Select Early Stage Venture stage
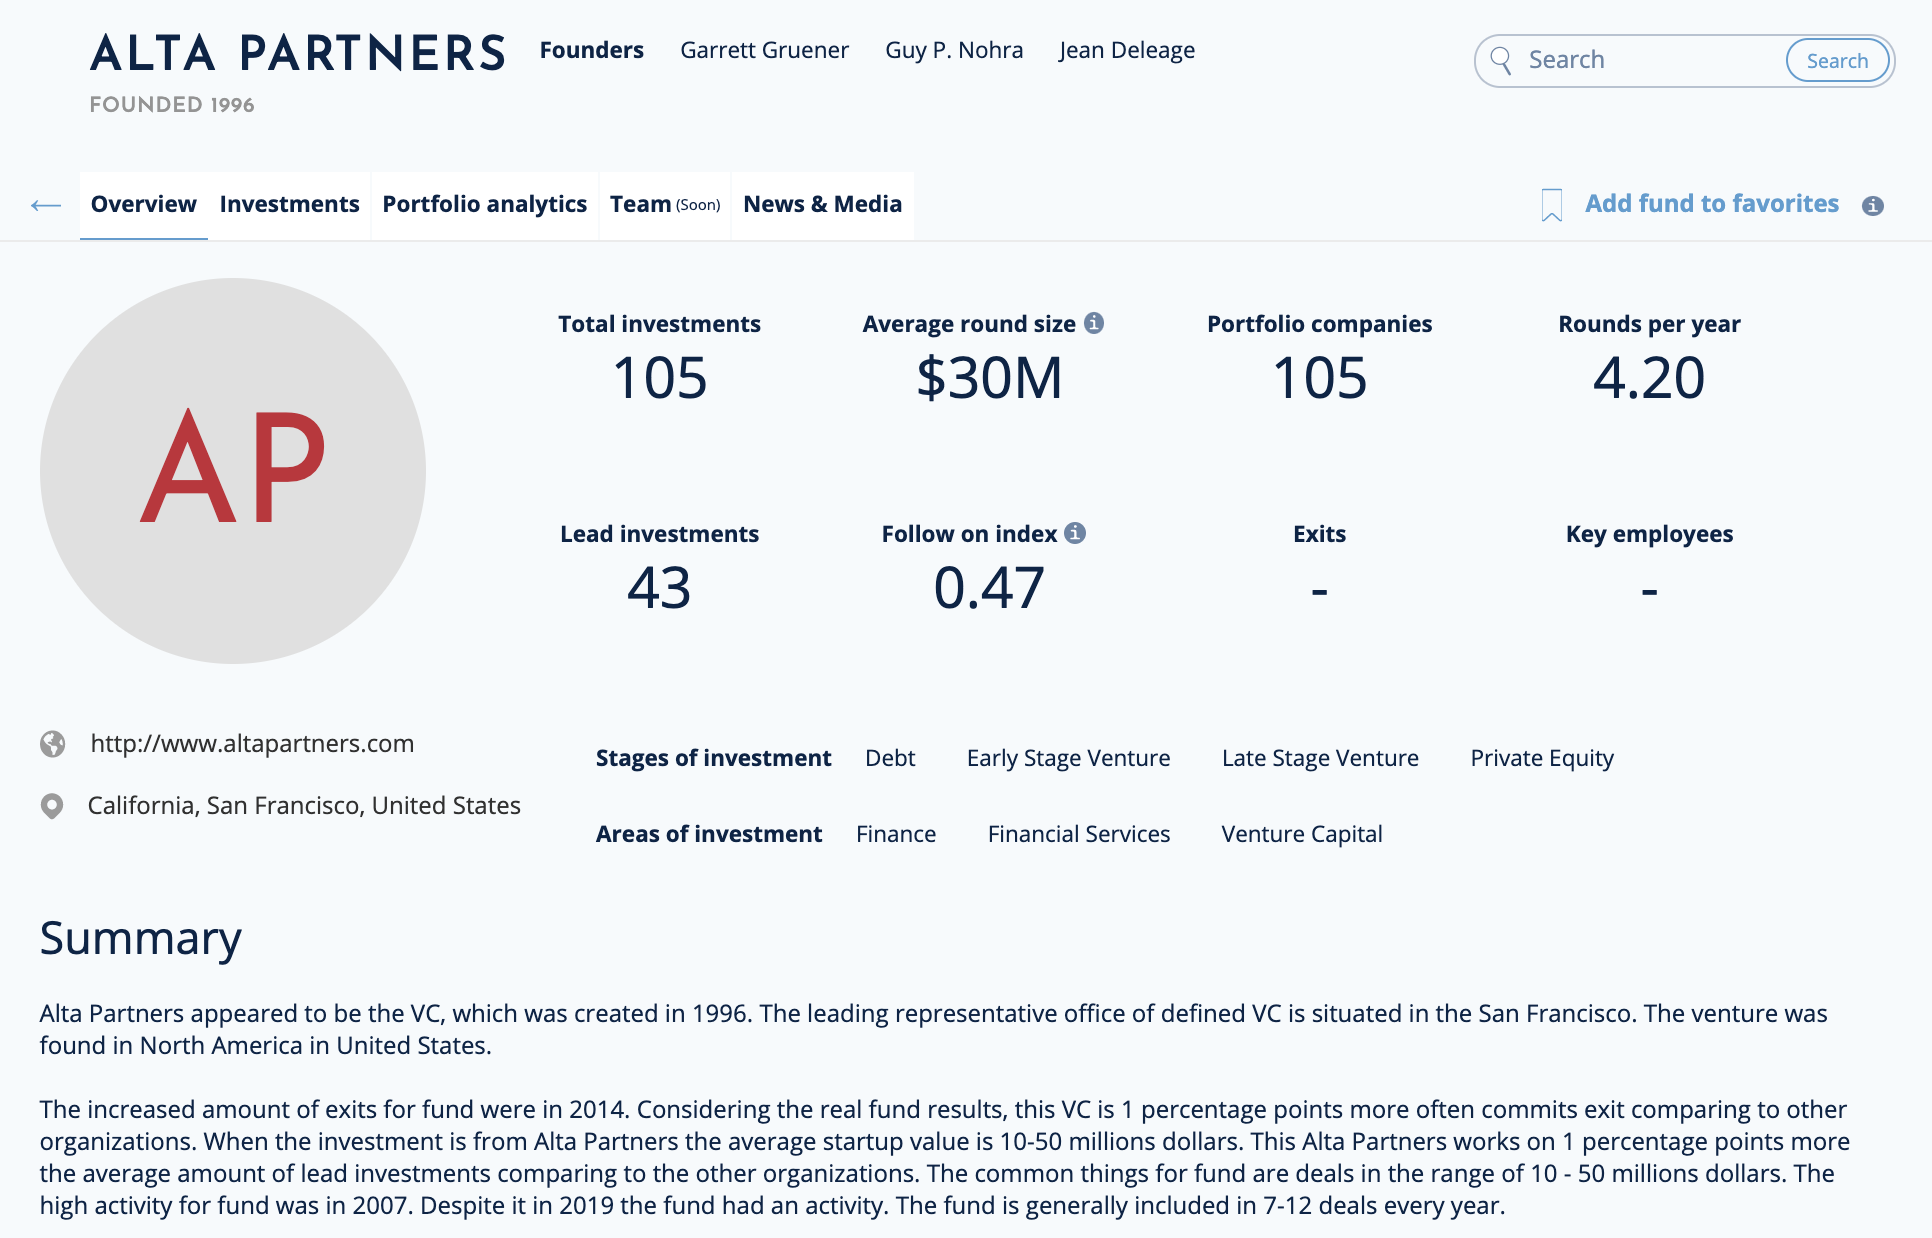The width and height of the screenshot is (1932, 1238). tap(1068, 758)
